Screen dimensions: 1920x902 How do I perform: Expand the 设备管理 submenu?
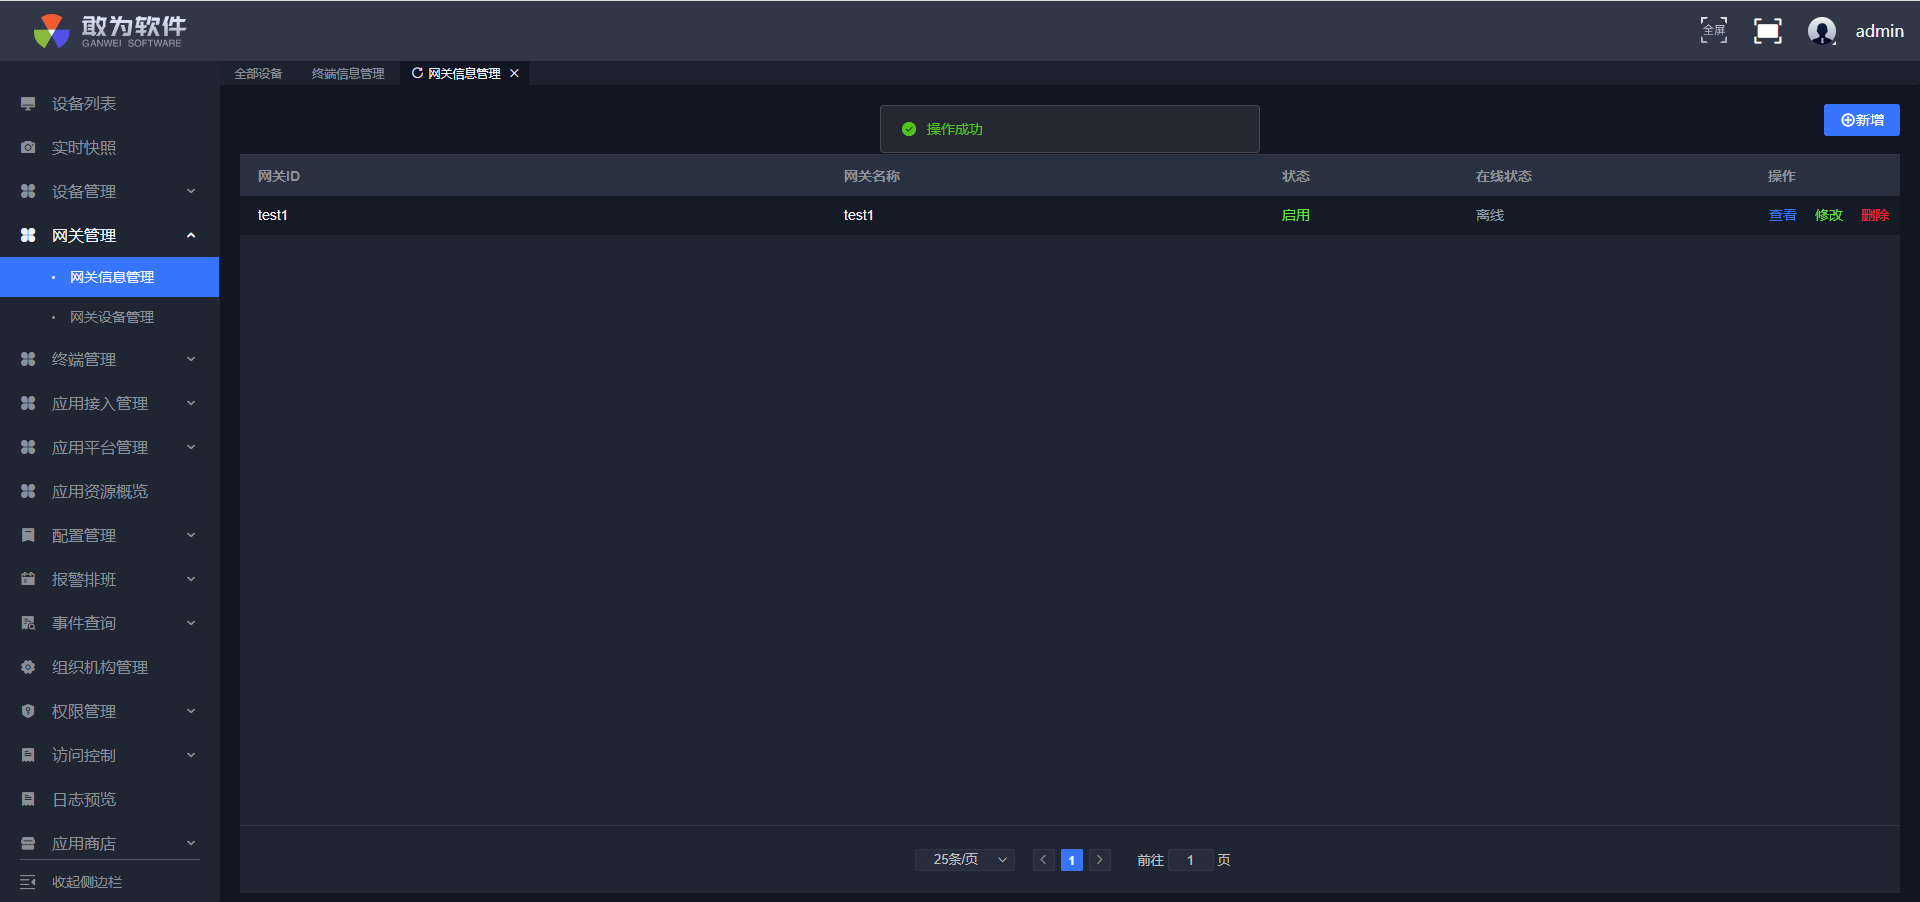pyautogui.click(x=190, y=192)
